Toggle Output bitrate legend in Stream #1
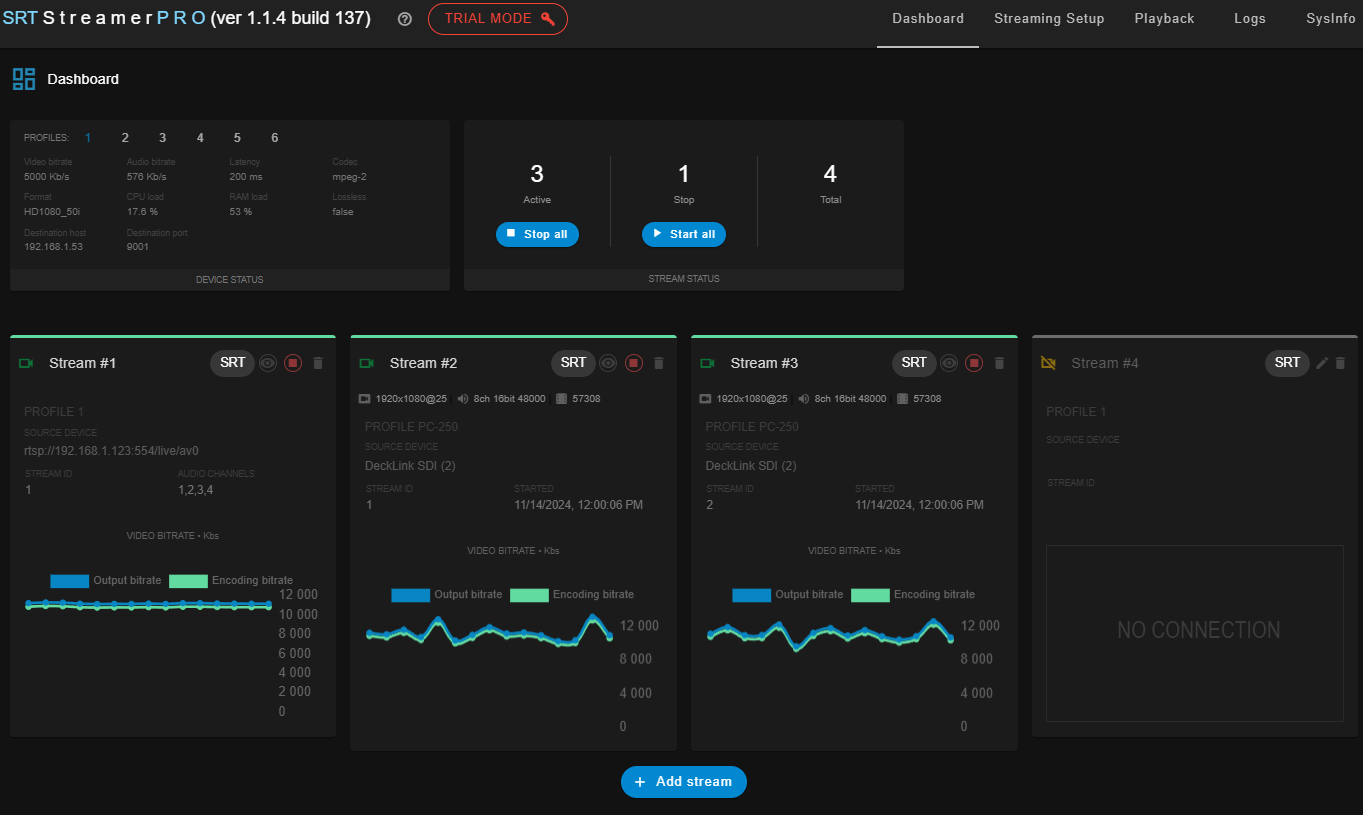 106,580
